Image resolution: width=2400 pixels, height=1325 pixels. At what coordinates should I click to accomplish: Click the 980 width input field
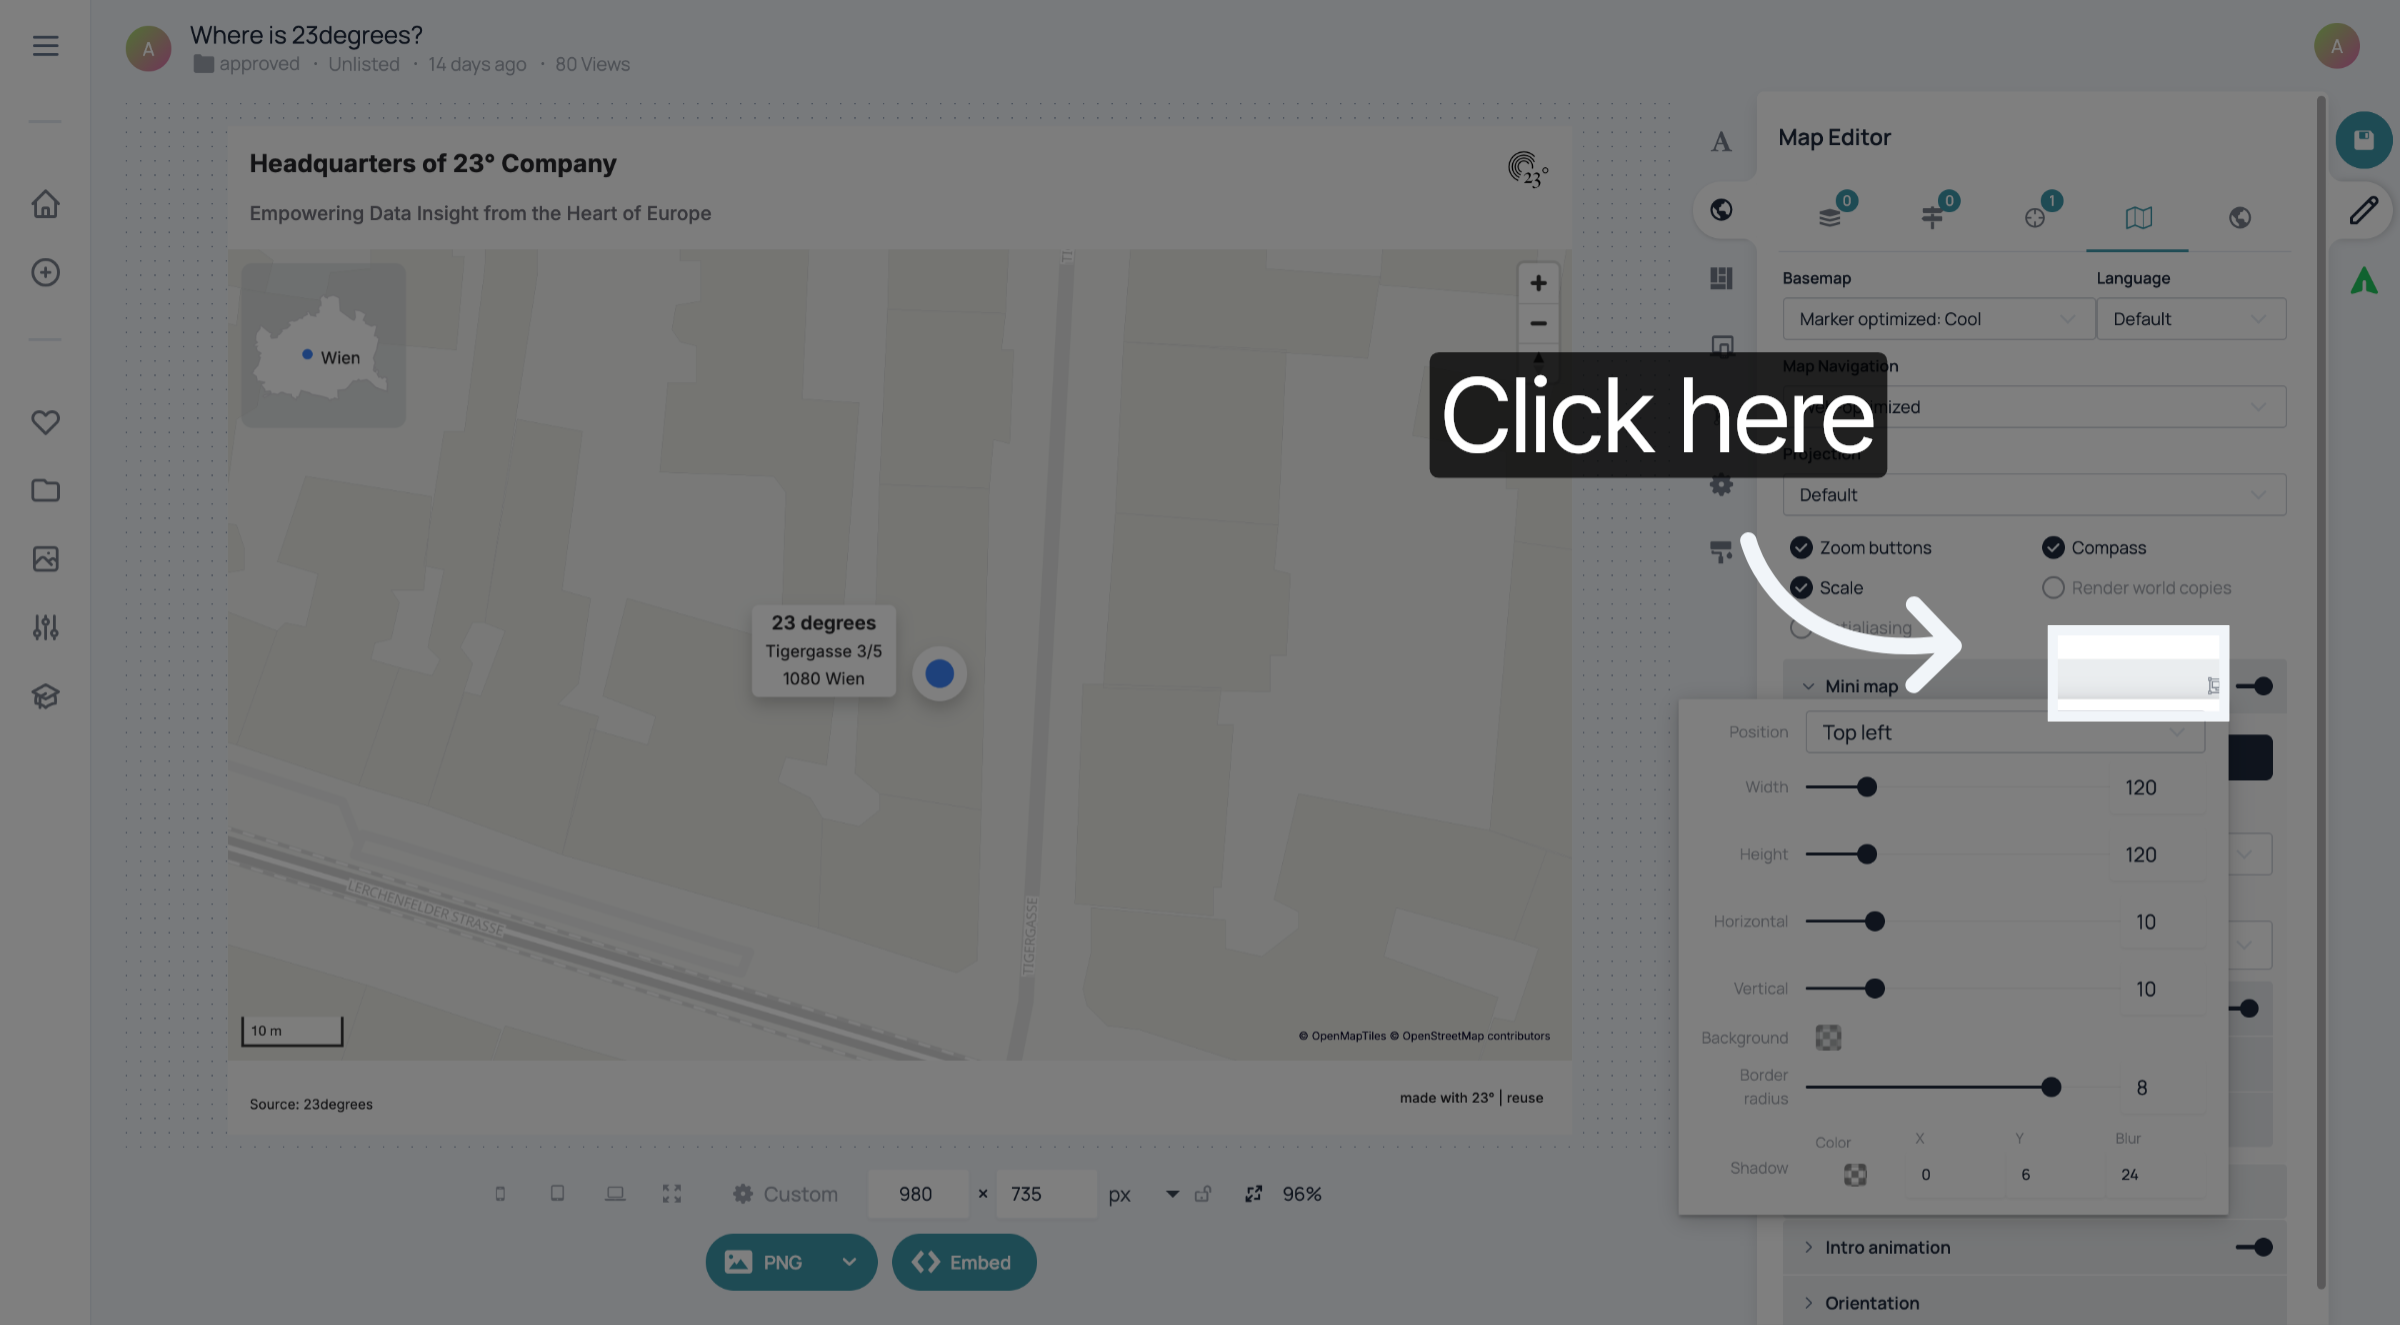click(917, 1194)
